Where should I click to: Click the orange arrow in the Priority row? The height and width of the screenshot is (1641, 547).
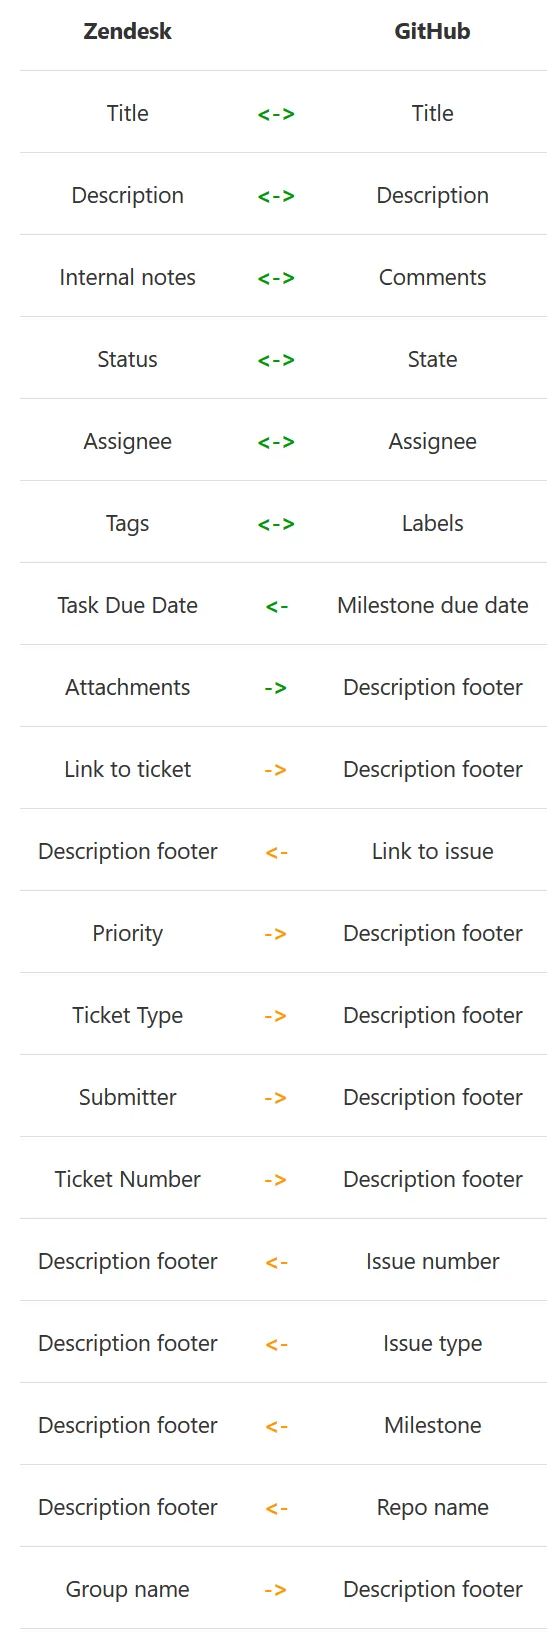pyautogui.click(x=276, y=934)
